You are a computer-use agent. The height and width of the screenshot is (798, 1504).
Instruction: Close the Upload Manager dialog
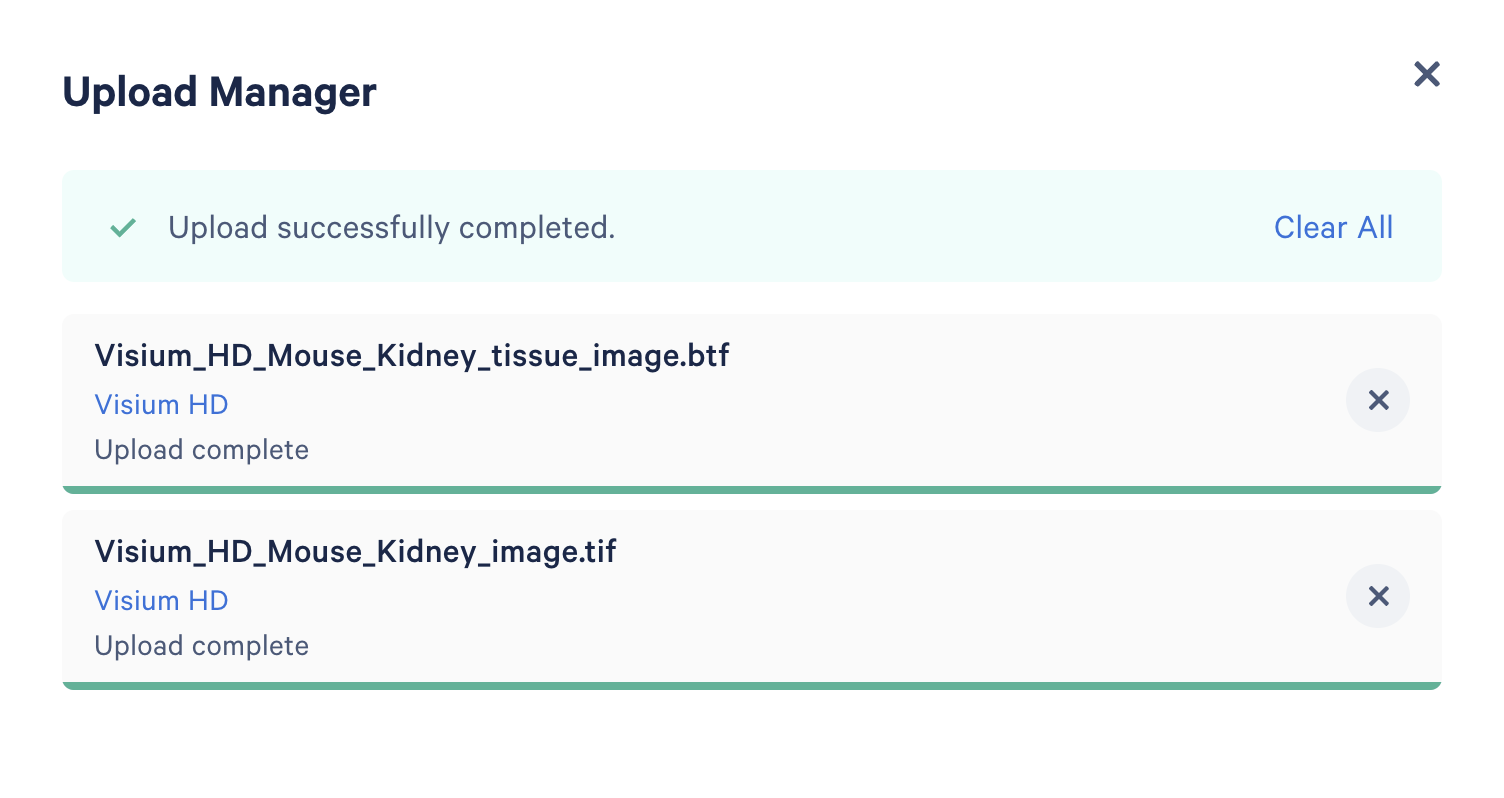click(x=1426, y=74)
